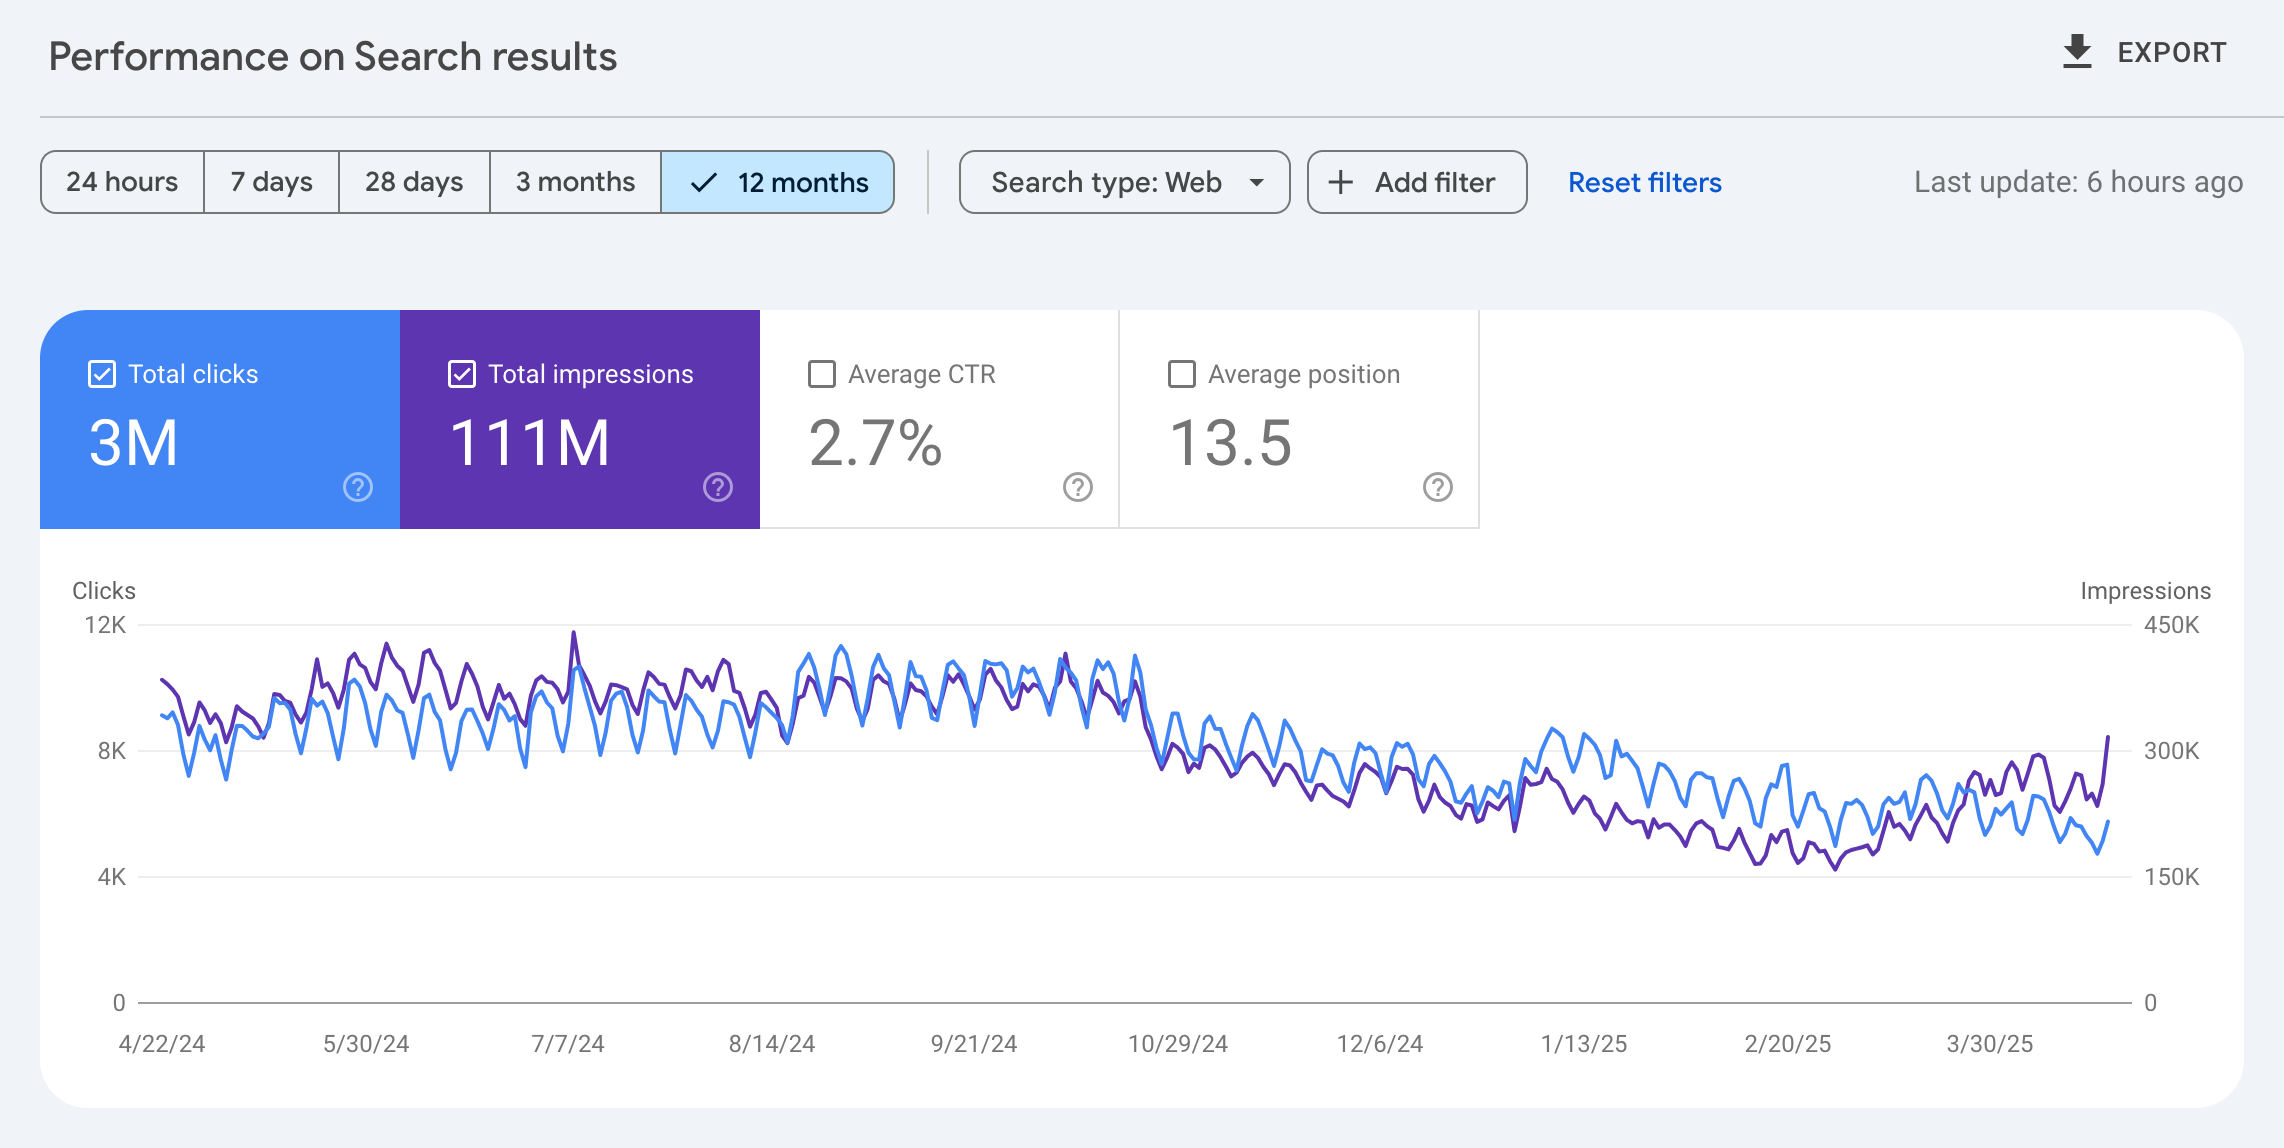Uncheck the Total clicks checkbox
This screenshot has width=2284, height=1148.
[x=101, y=374]
